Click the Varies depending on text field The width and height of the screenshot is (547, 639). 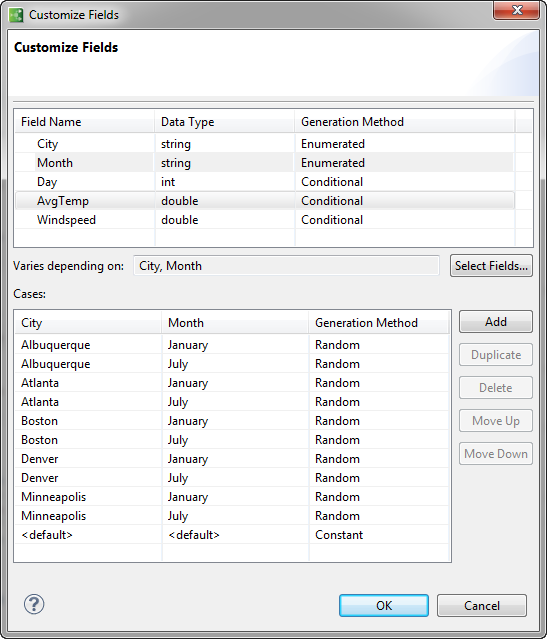[x=286, y=266]
